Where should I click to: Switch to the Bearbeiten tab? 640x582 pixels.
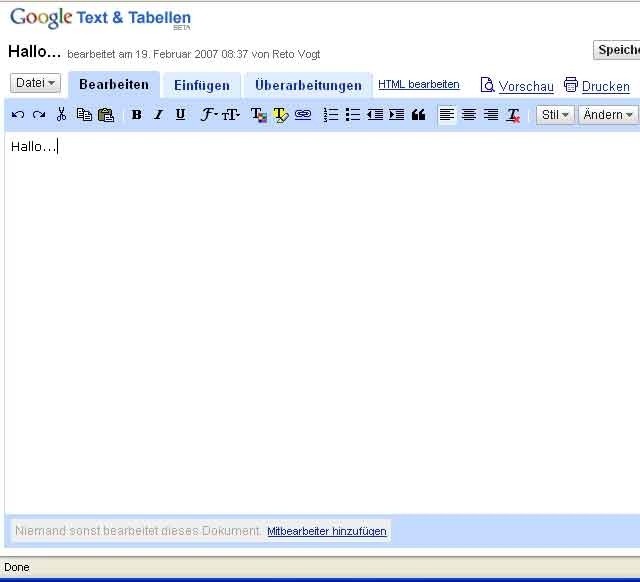coord(114,84)
